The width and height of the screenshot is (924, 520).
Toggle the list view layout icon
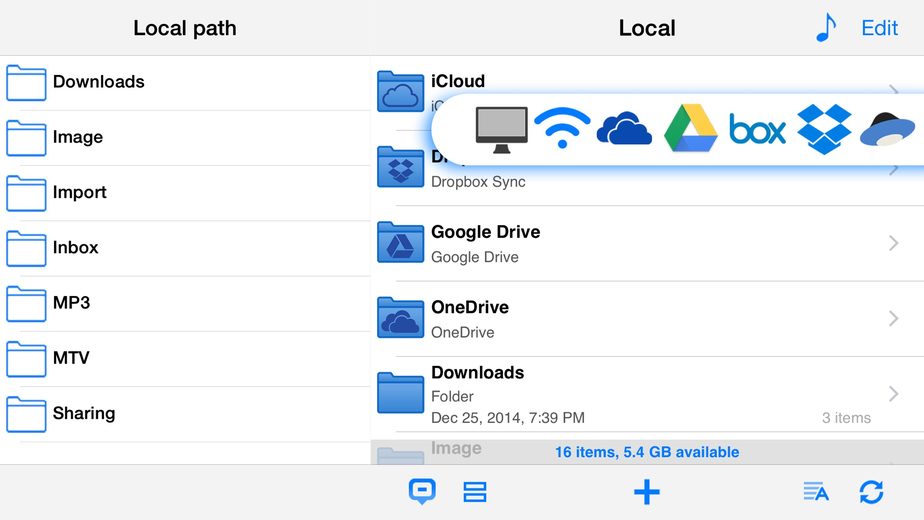click(474, 492)
